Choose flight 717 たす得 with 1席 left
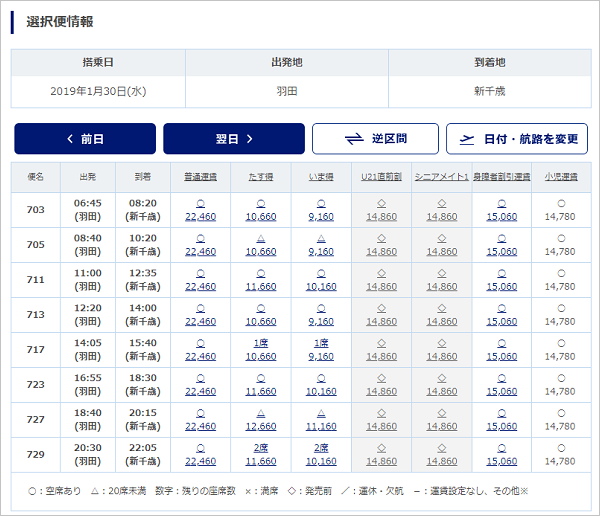600x516 pixels. click(x=261, y=349)
